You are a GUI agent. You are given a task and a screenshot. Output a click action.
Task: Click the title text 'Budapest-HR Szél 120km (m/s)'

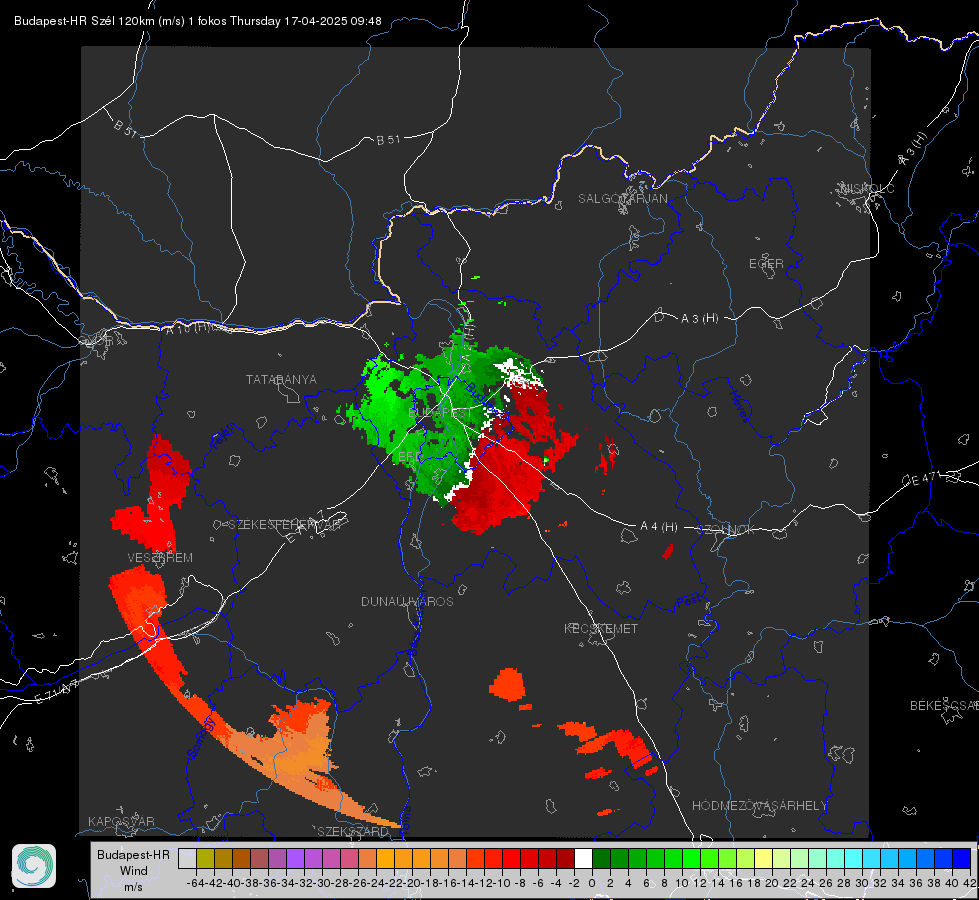point(99,21)
